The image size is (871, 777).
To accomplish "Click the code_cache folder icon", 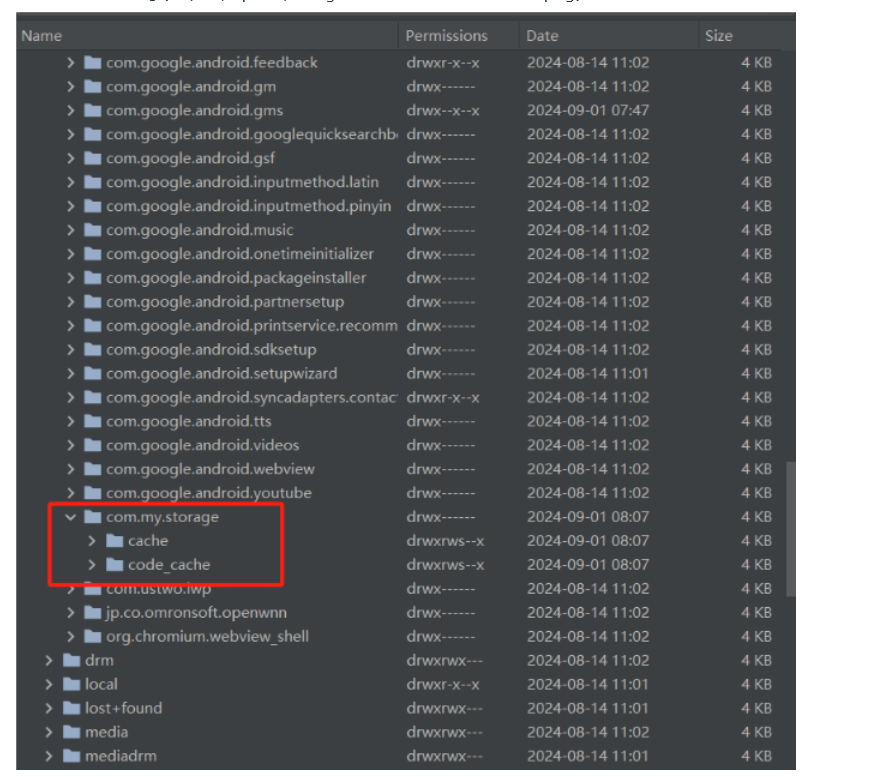I will [x=114, y=564].
